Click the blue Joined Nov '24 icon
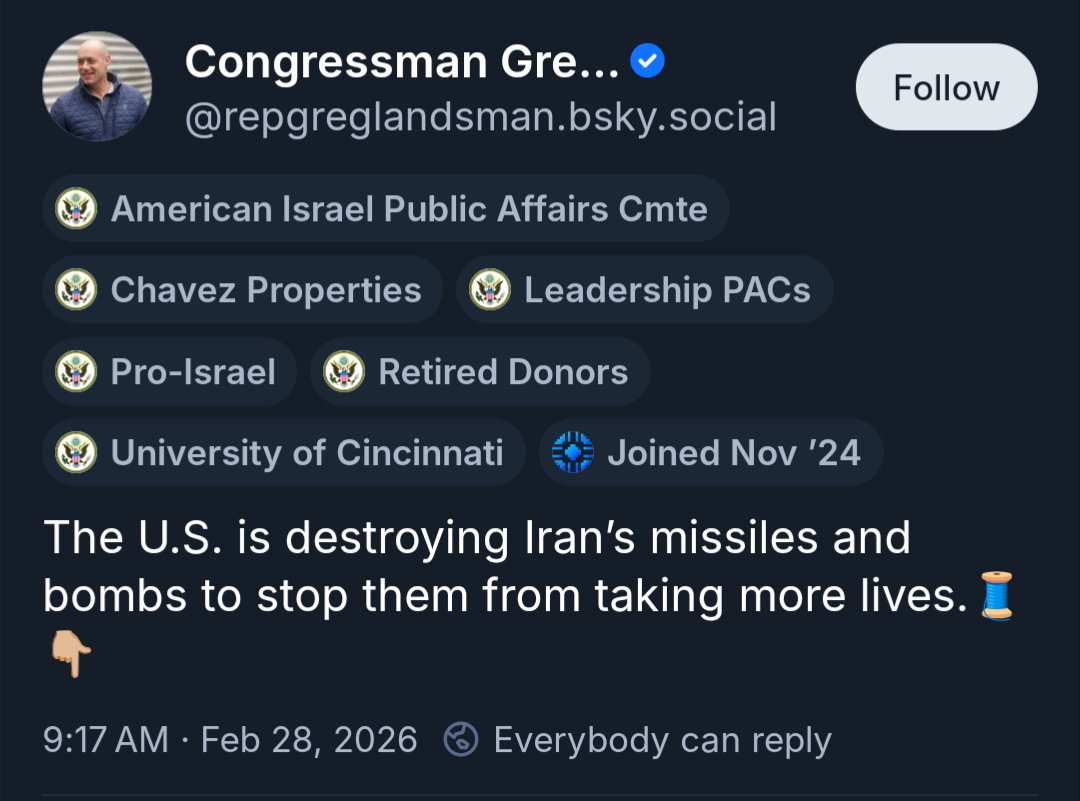The image size is (1080, 801). (x=573, y=453)
